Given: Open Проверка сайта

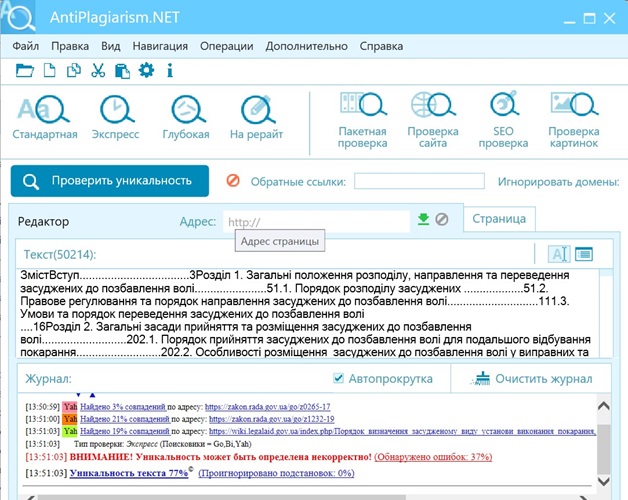Looking at the screenshot, I should tap(433, 120).
